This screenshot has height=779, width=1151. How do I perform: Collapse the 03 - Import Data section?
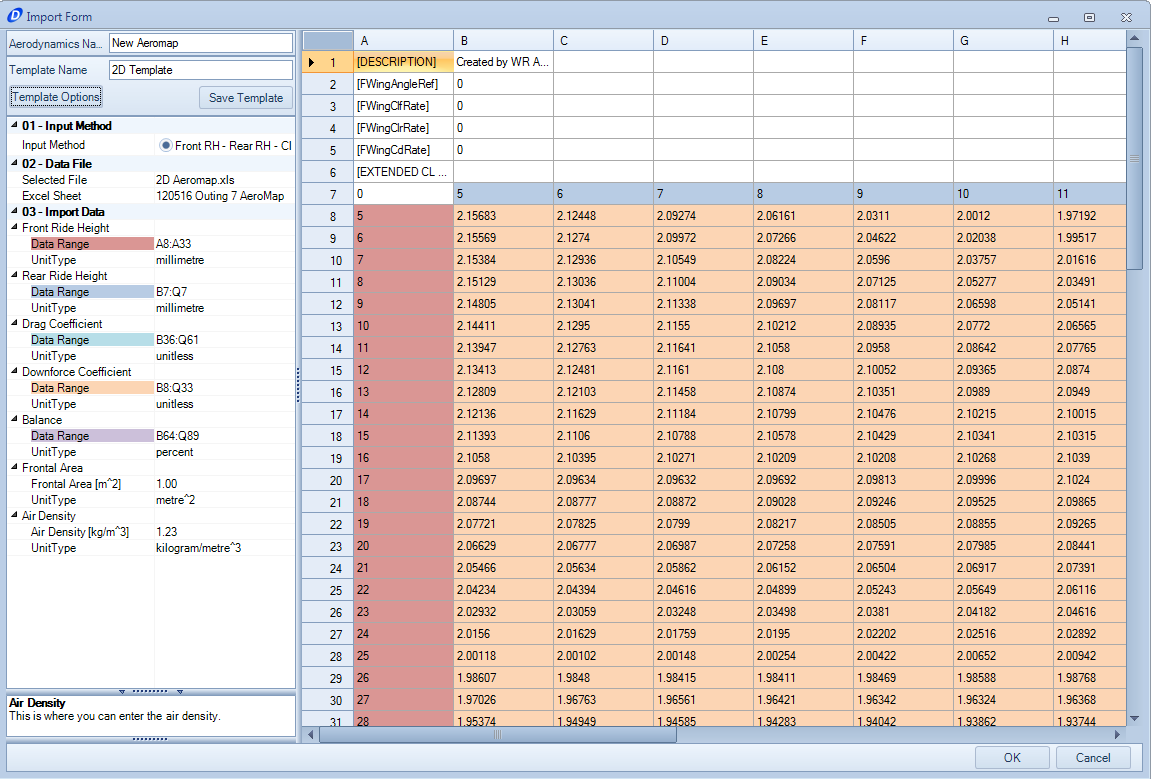point(14,211)
